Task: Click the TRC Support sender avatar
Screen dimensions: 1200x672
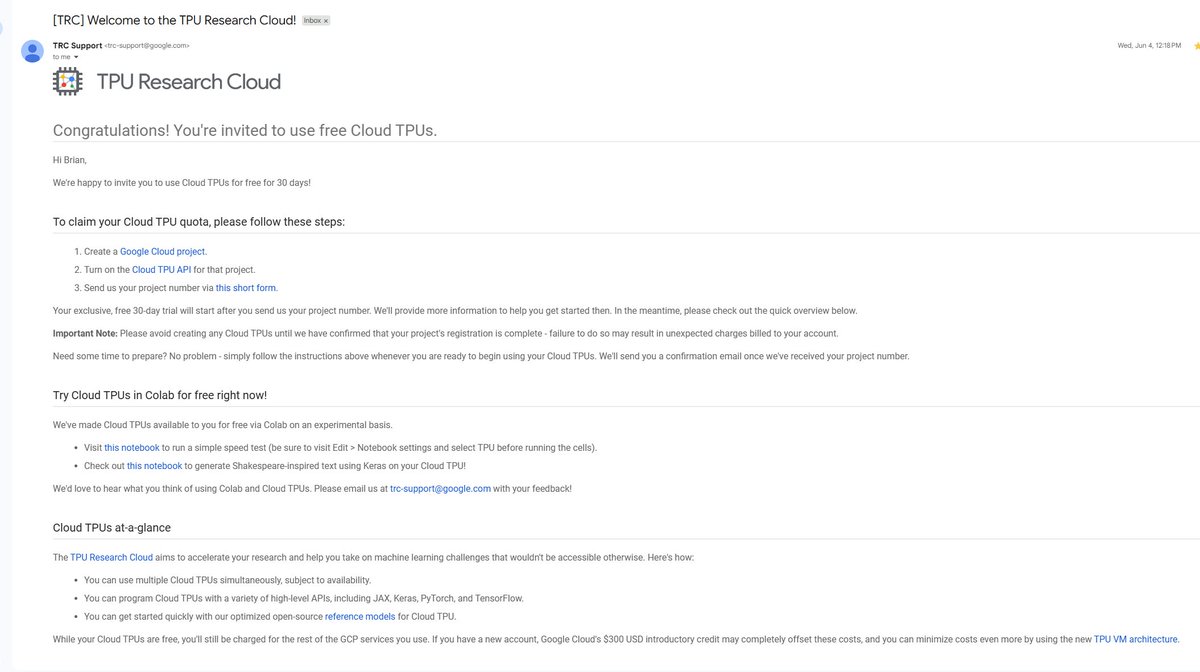Action: (33, 50)
